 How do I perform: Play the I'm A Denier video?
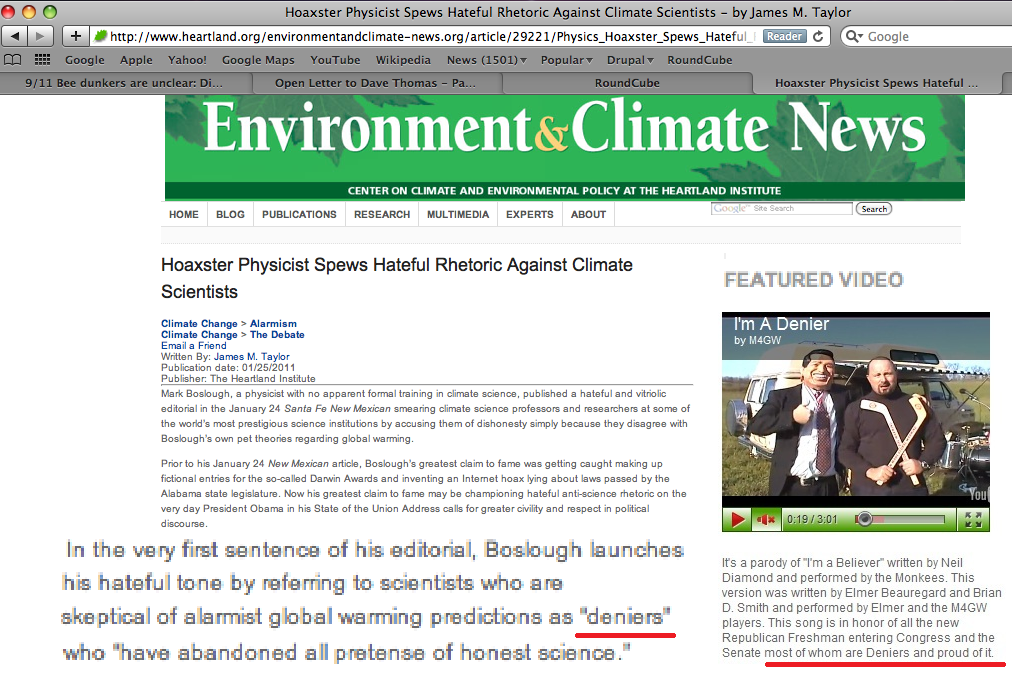pos(737,519)
